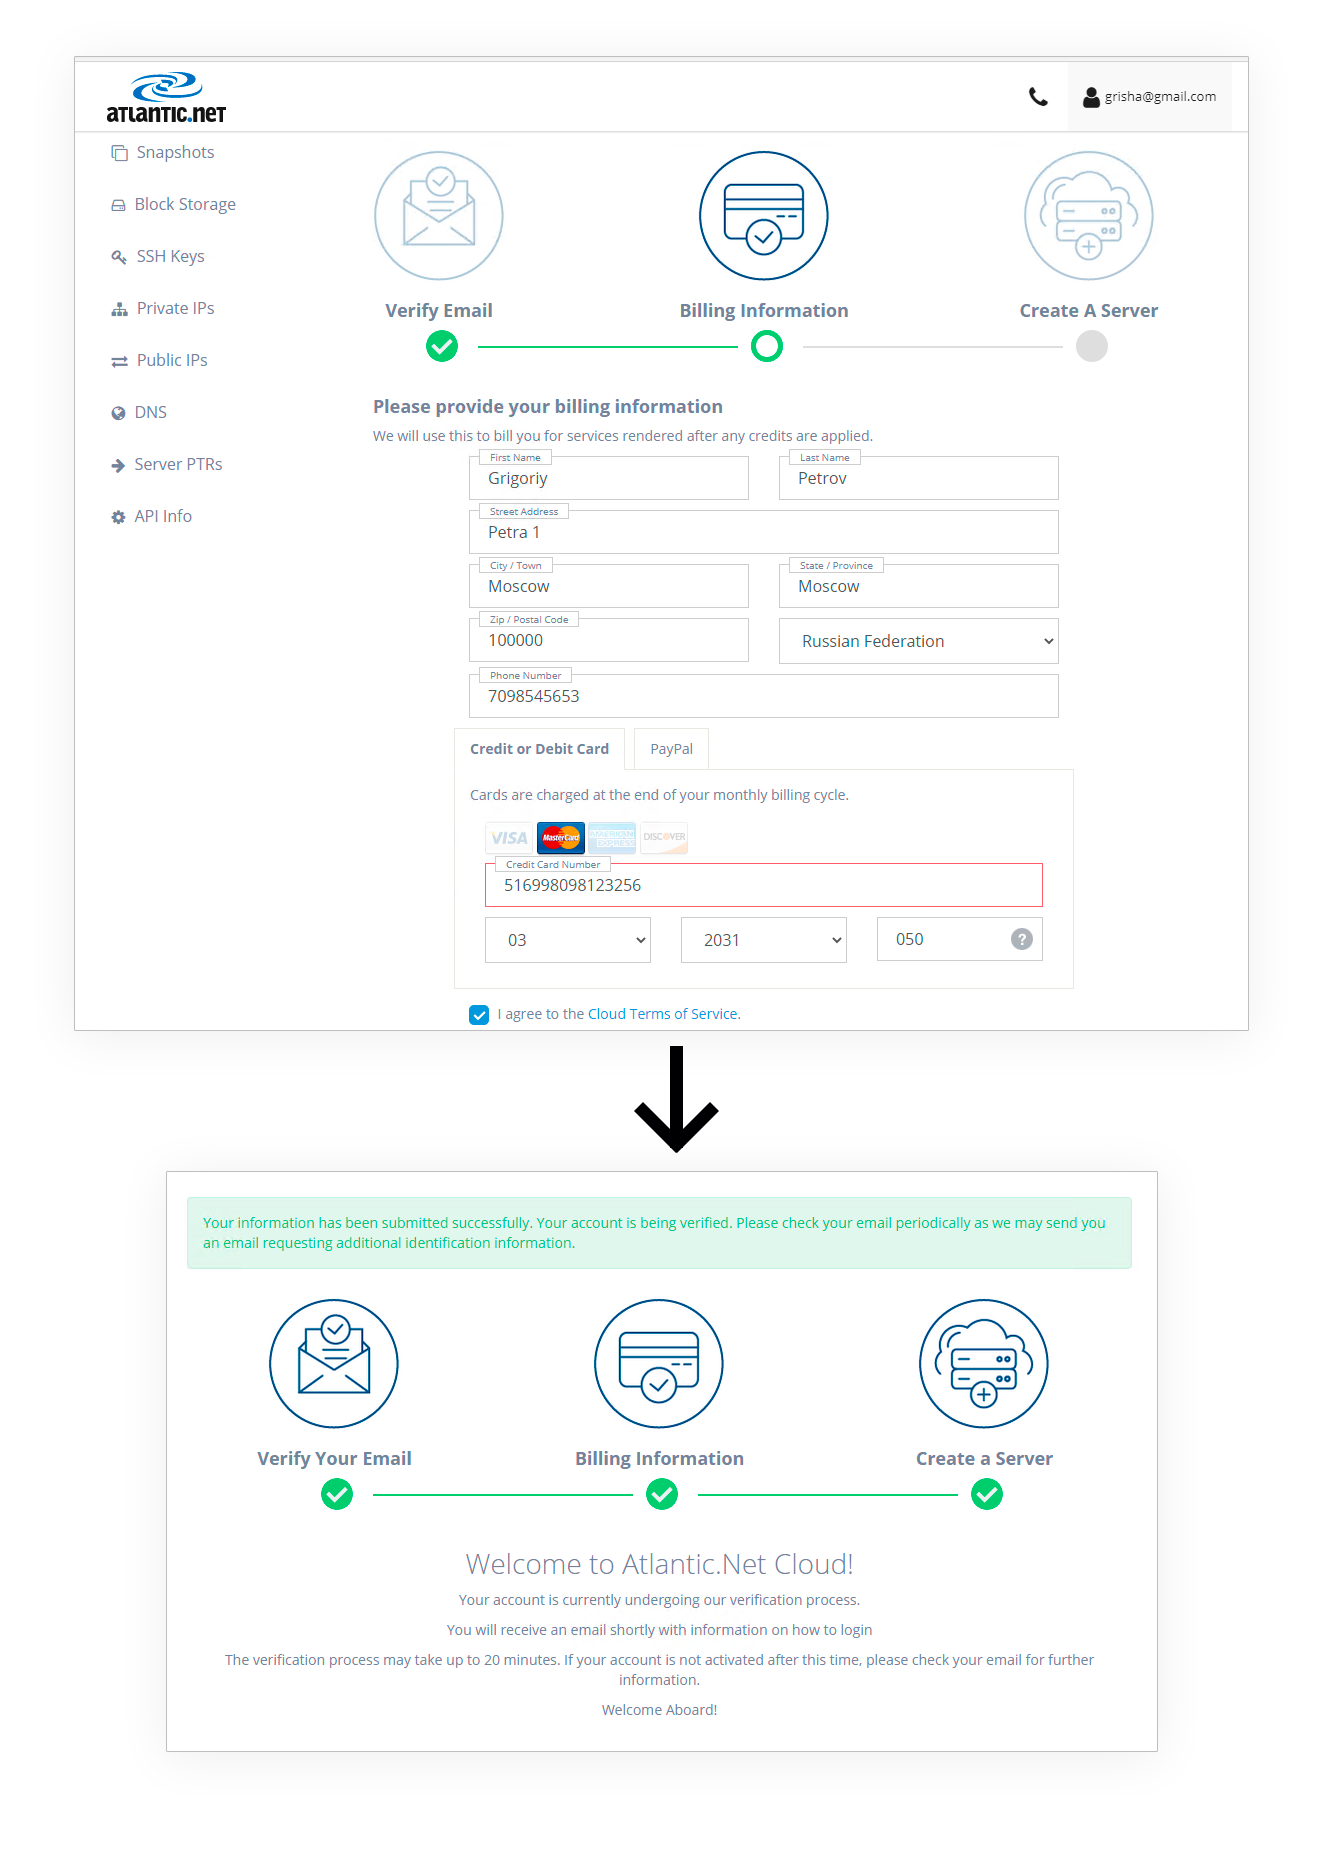Click the green check under Verify Your Email
Image resolution: width=1322 pixels, height=1849 pixels.
(x=337, y=1495)
